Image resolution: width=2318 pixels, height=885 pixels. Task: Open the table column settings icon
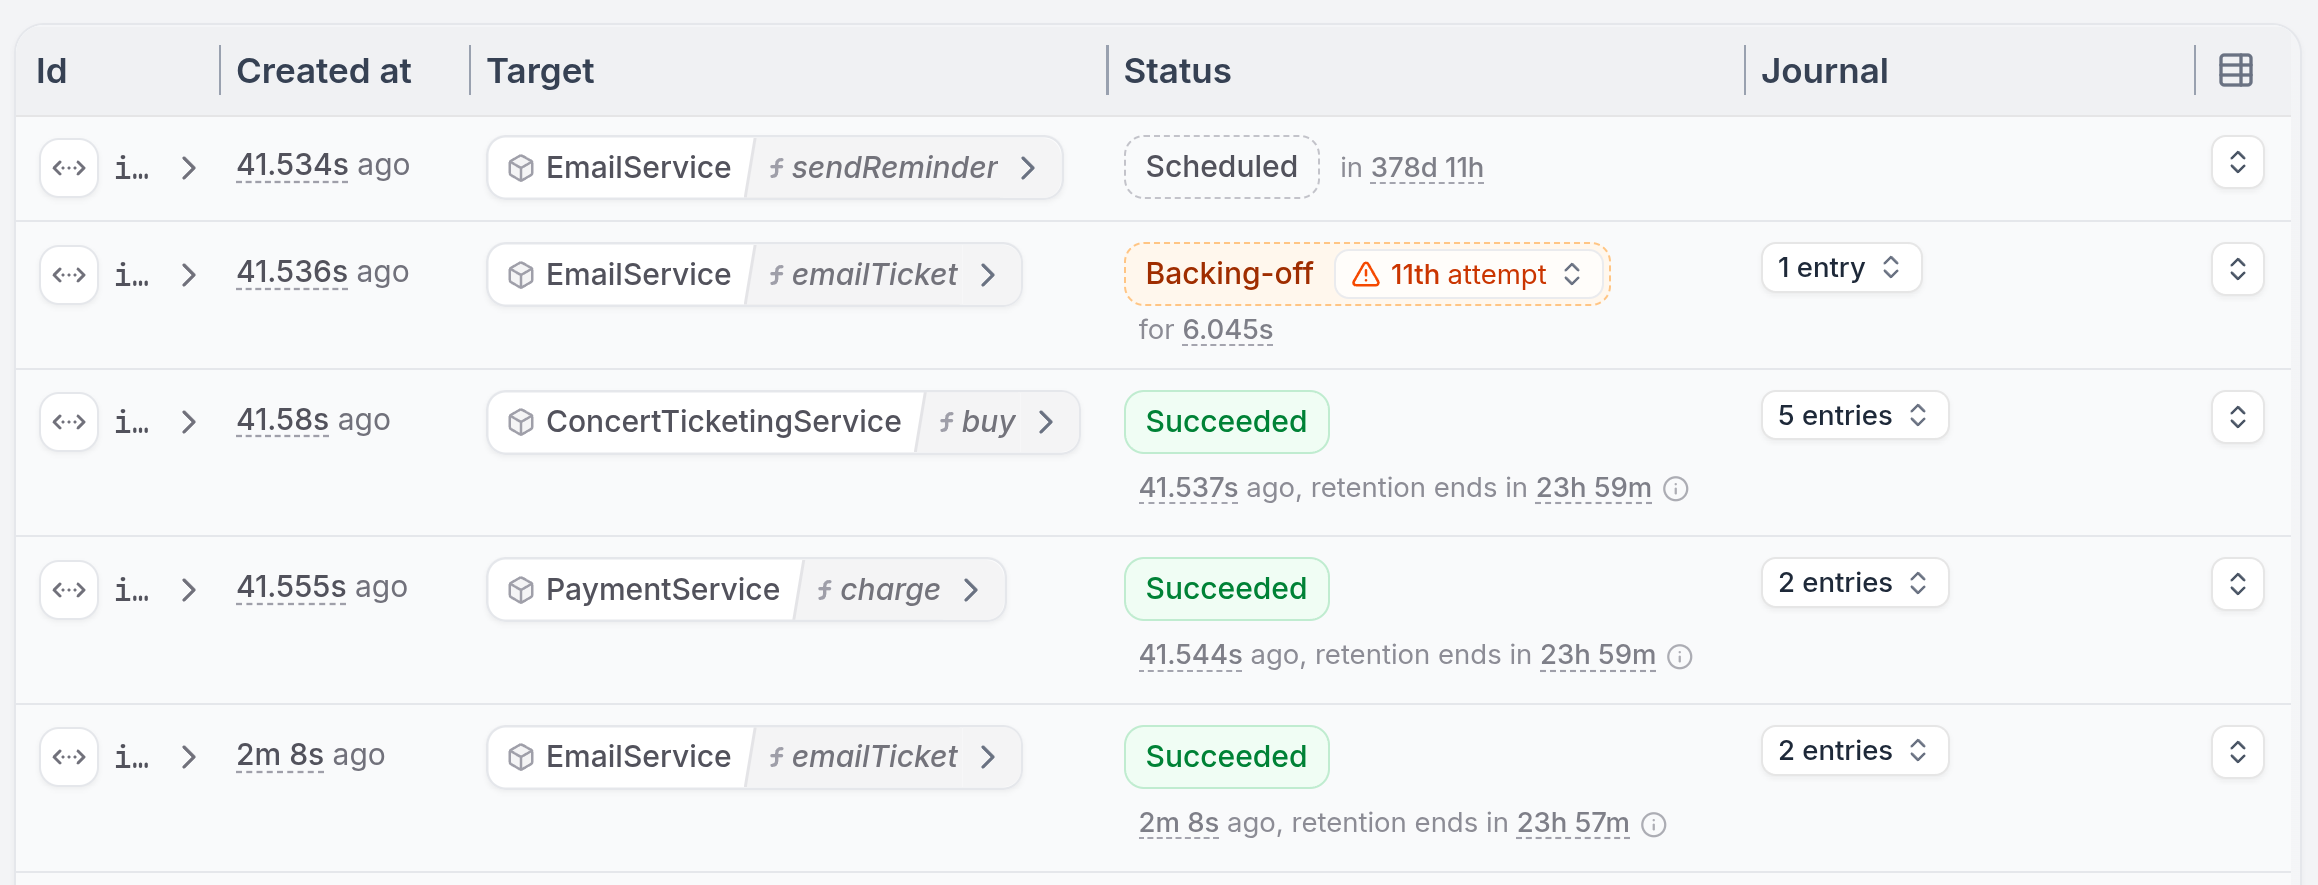coord(2235,71)
